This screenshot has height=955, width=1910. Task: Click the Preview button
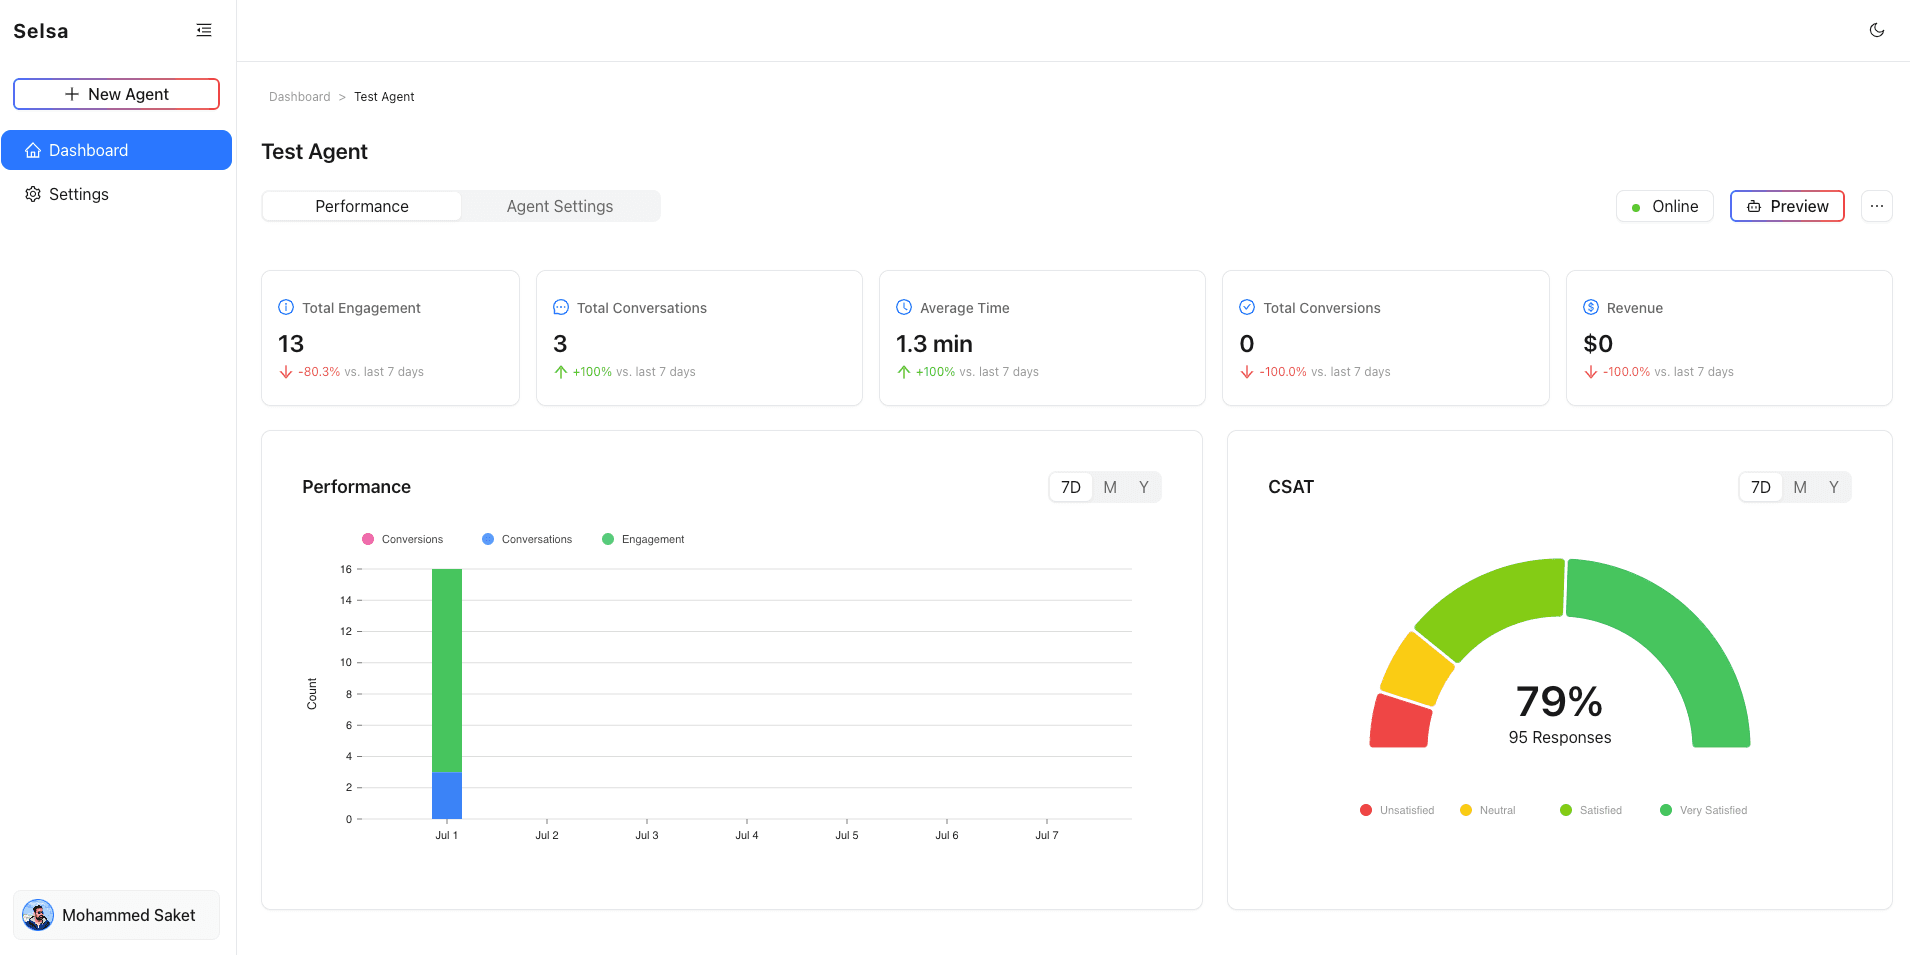(x=1787, y=206)
